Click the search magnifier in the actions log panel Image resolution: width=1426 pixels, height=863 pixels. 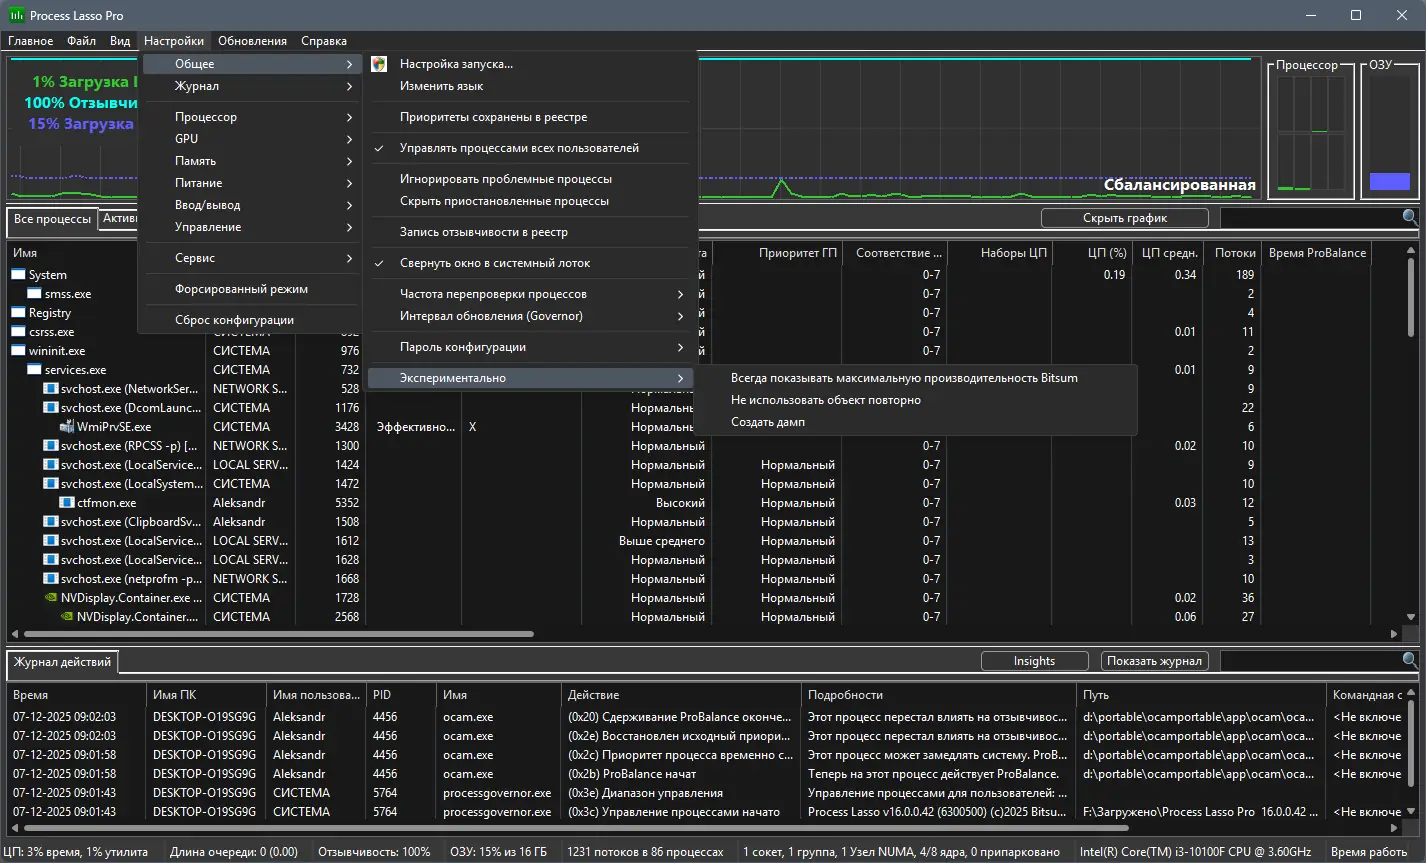(x=1409, y=661)
